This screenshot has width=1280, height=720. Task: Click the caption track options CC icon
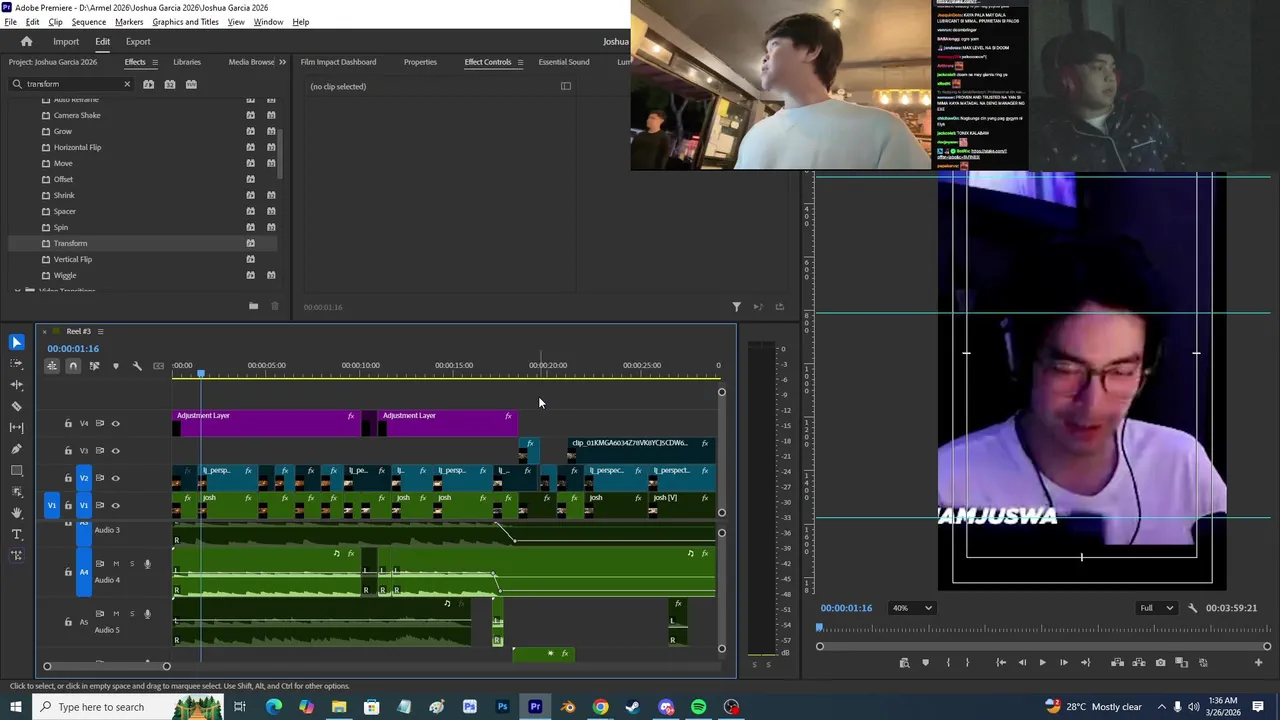point(158,366)
